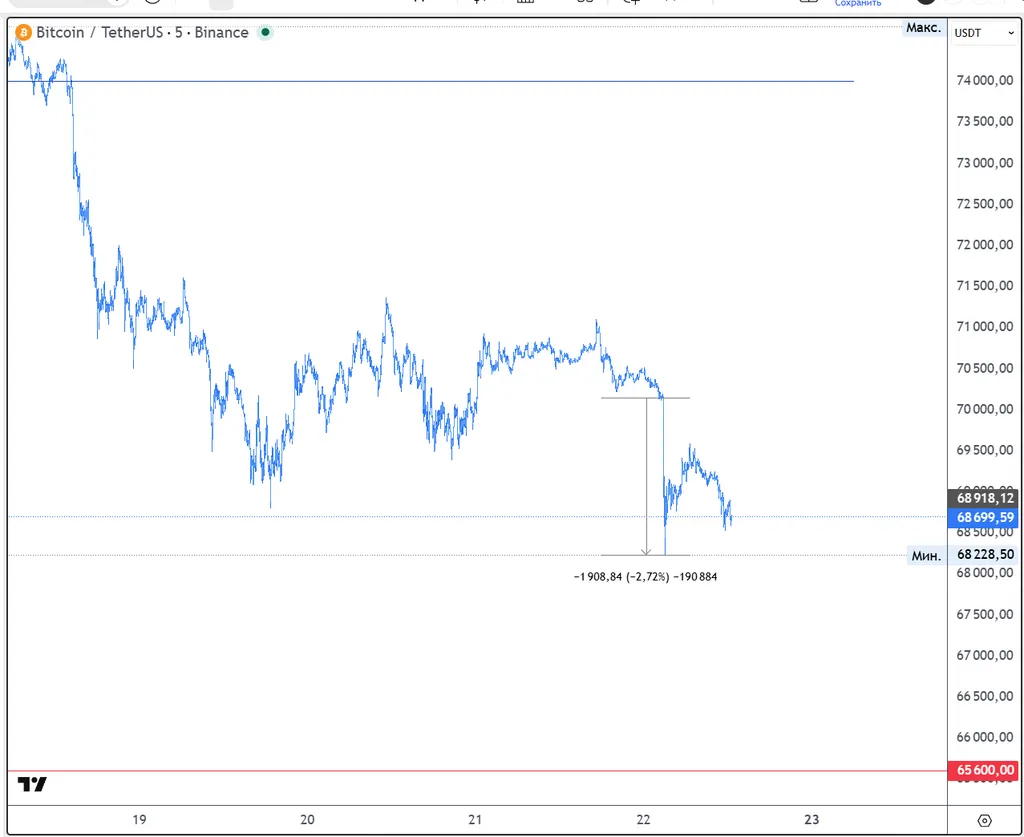Click the dark 68 918,12 price label

(x=985, y=497)
